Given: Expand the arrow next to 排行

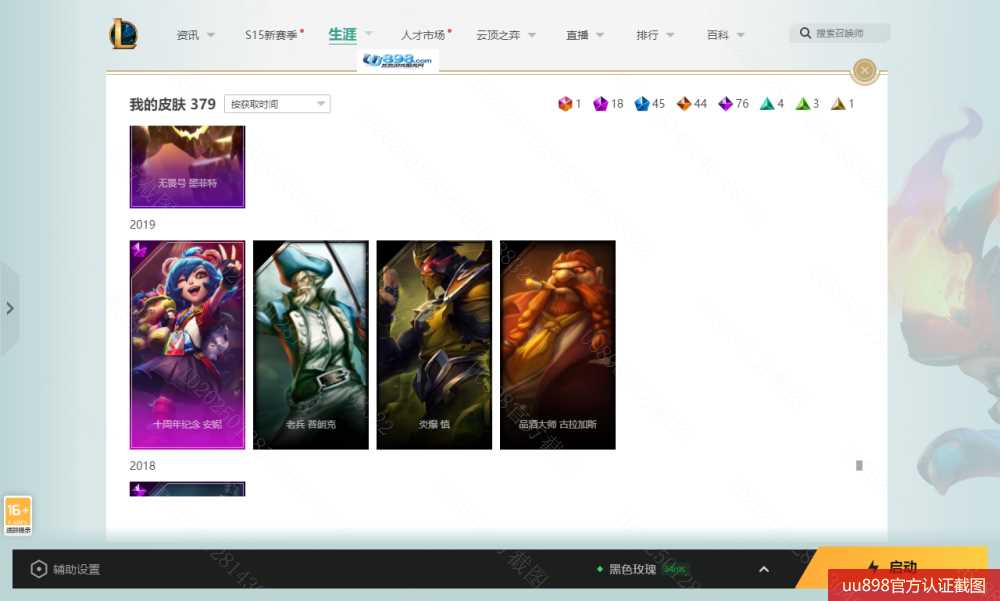Looking at the screenshot, I should [x=670, y=35].
